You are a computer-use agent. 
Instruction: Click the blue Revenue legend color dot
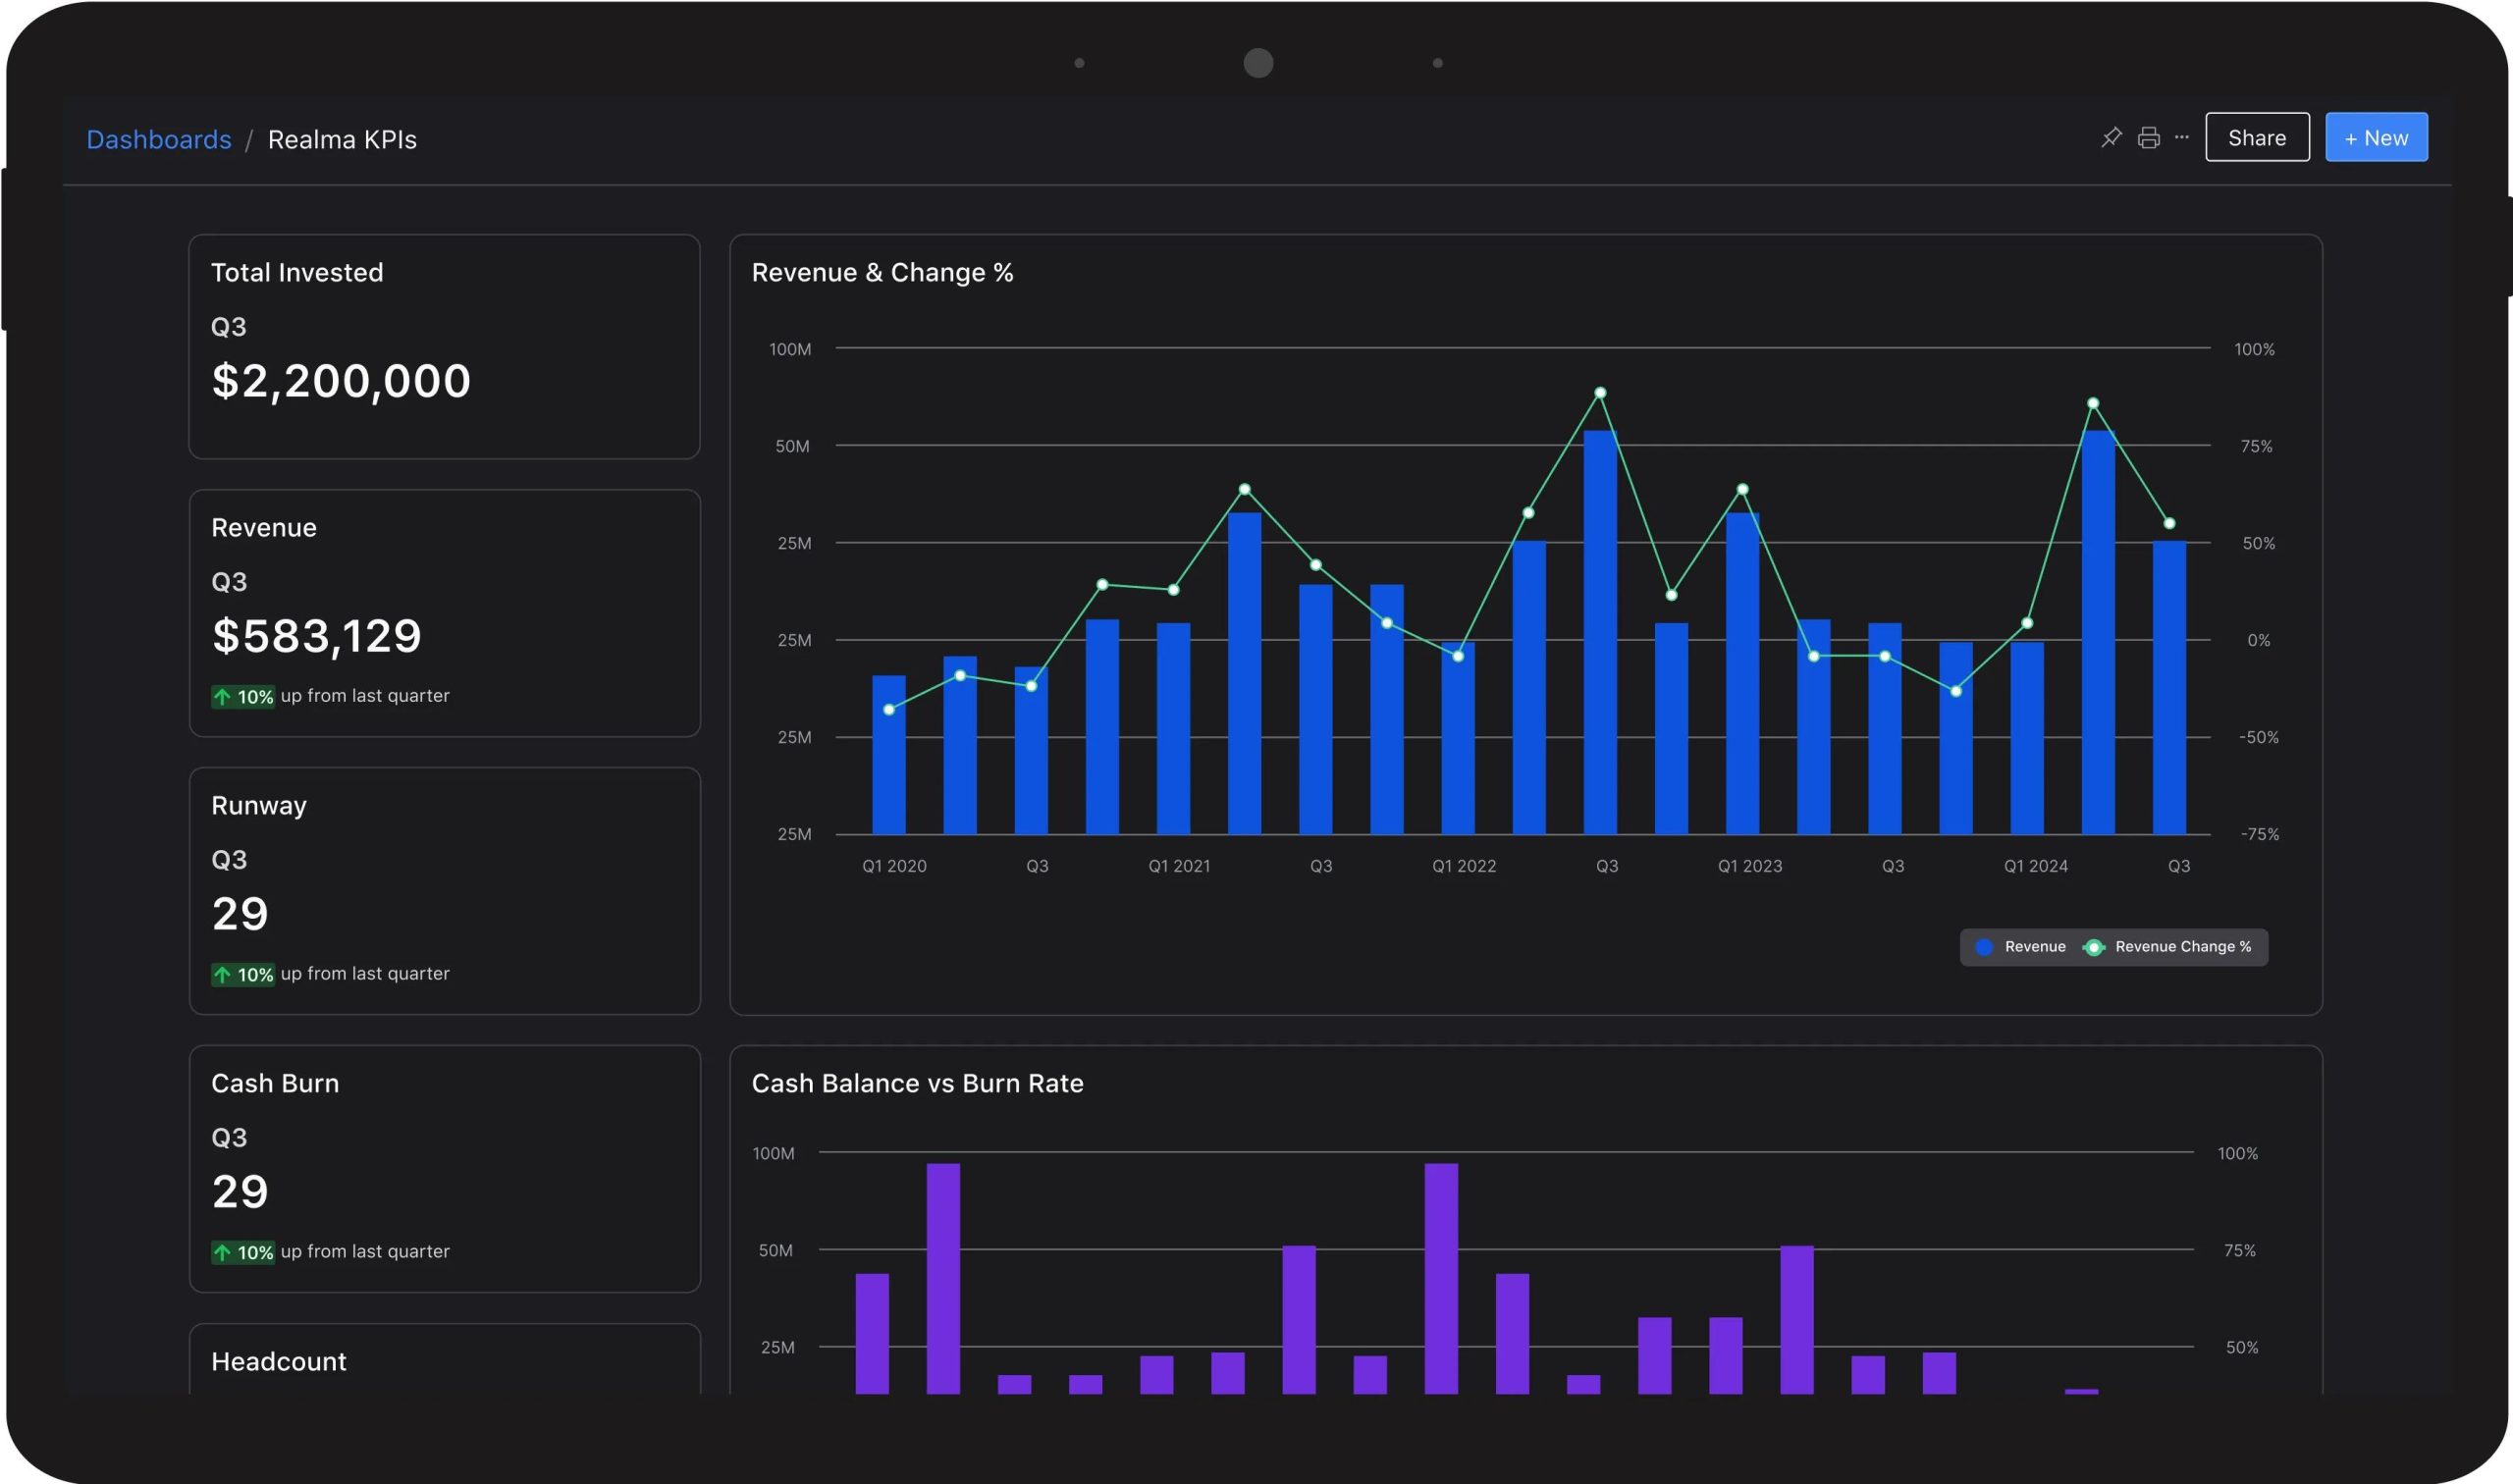(x=1984, y=946)
